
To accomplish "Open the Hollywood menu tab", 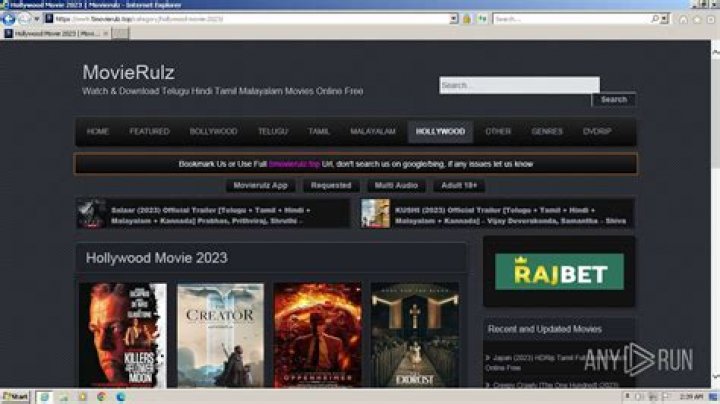I will pos(440,131).
